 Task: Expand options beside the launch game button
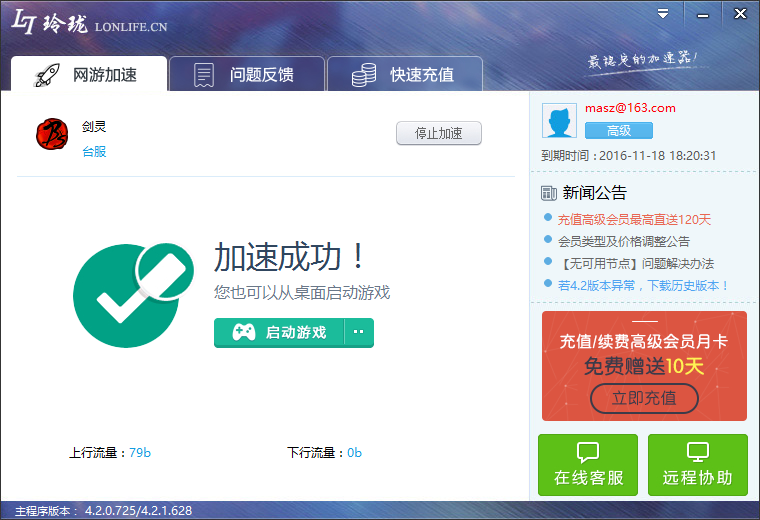[x=359, y=332]
